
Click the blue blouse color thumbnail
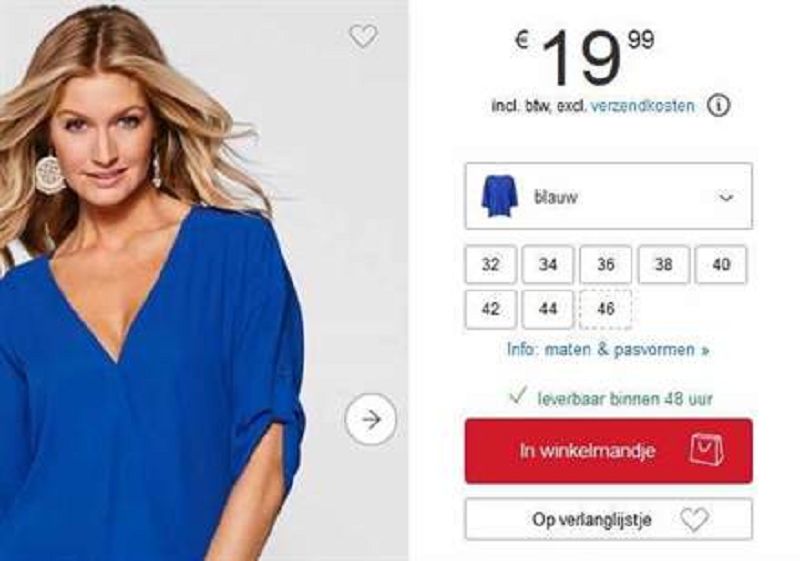point(498,196)
